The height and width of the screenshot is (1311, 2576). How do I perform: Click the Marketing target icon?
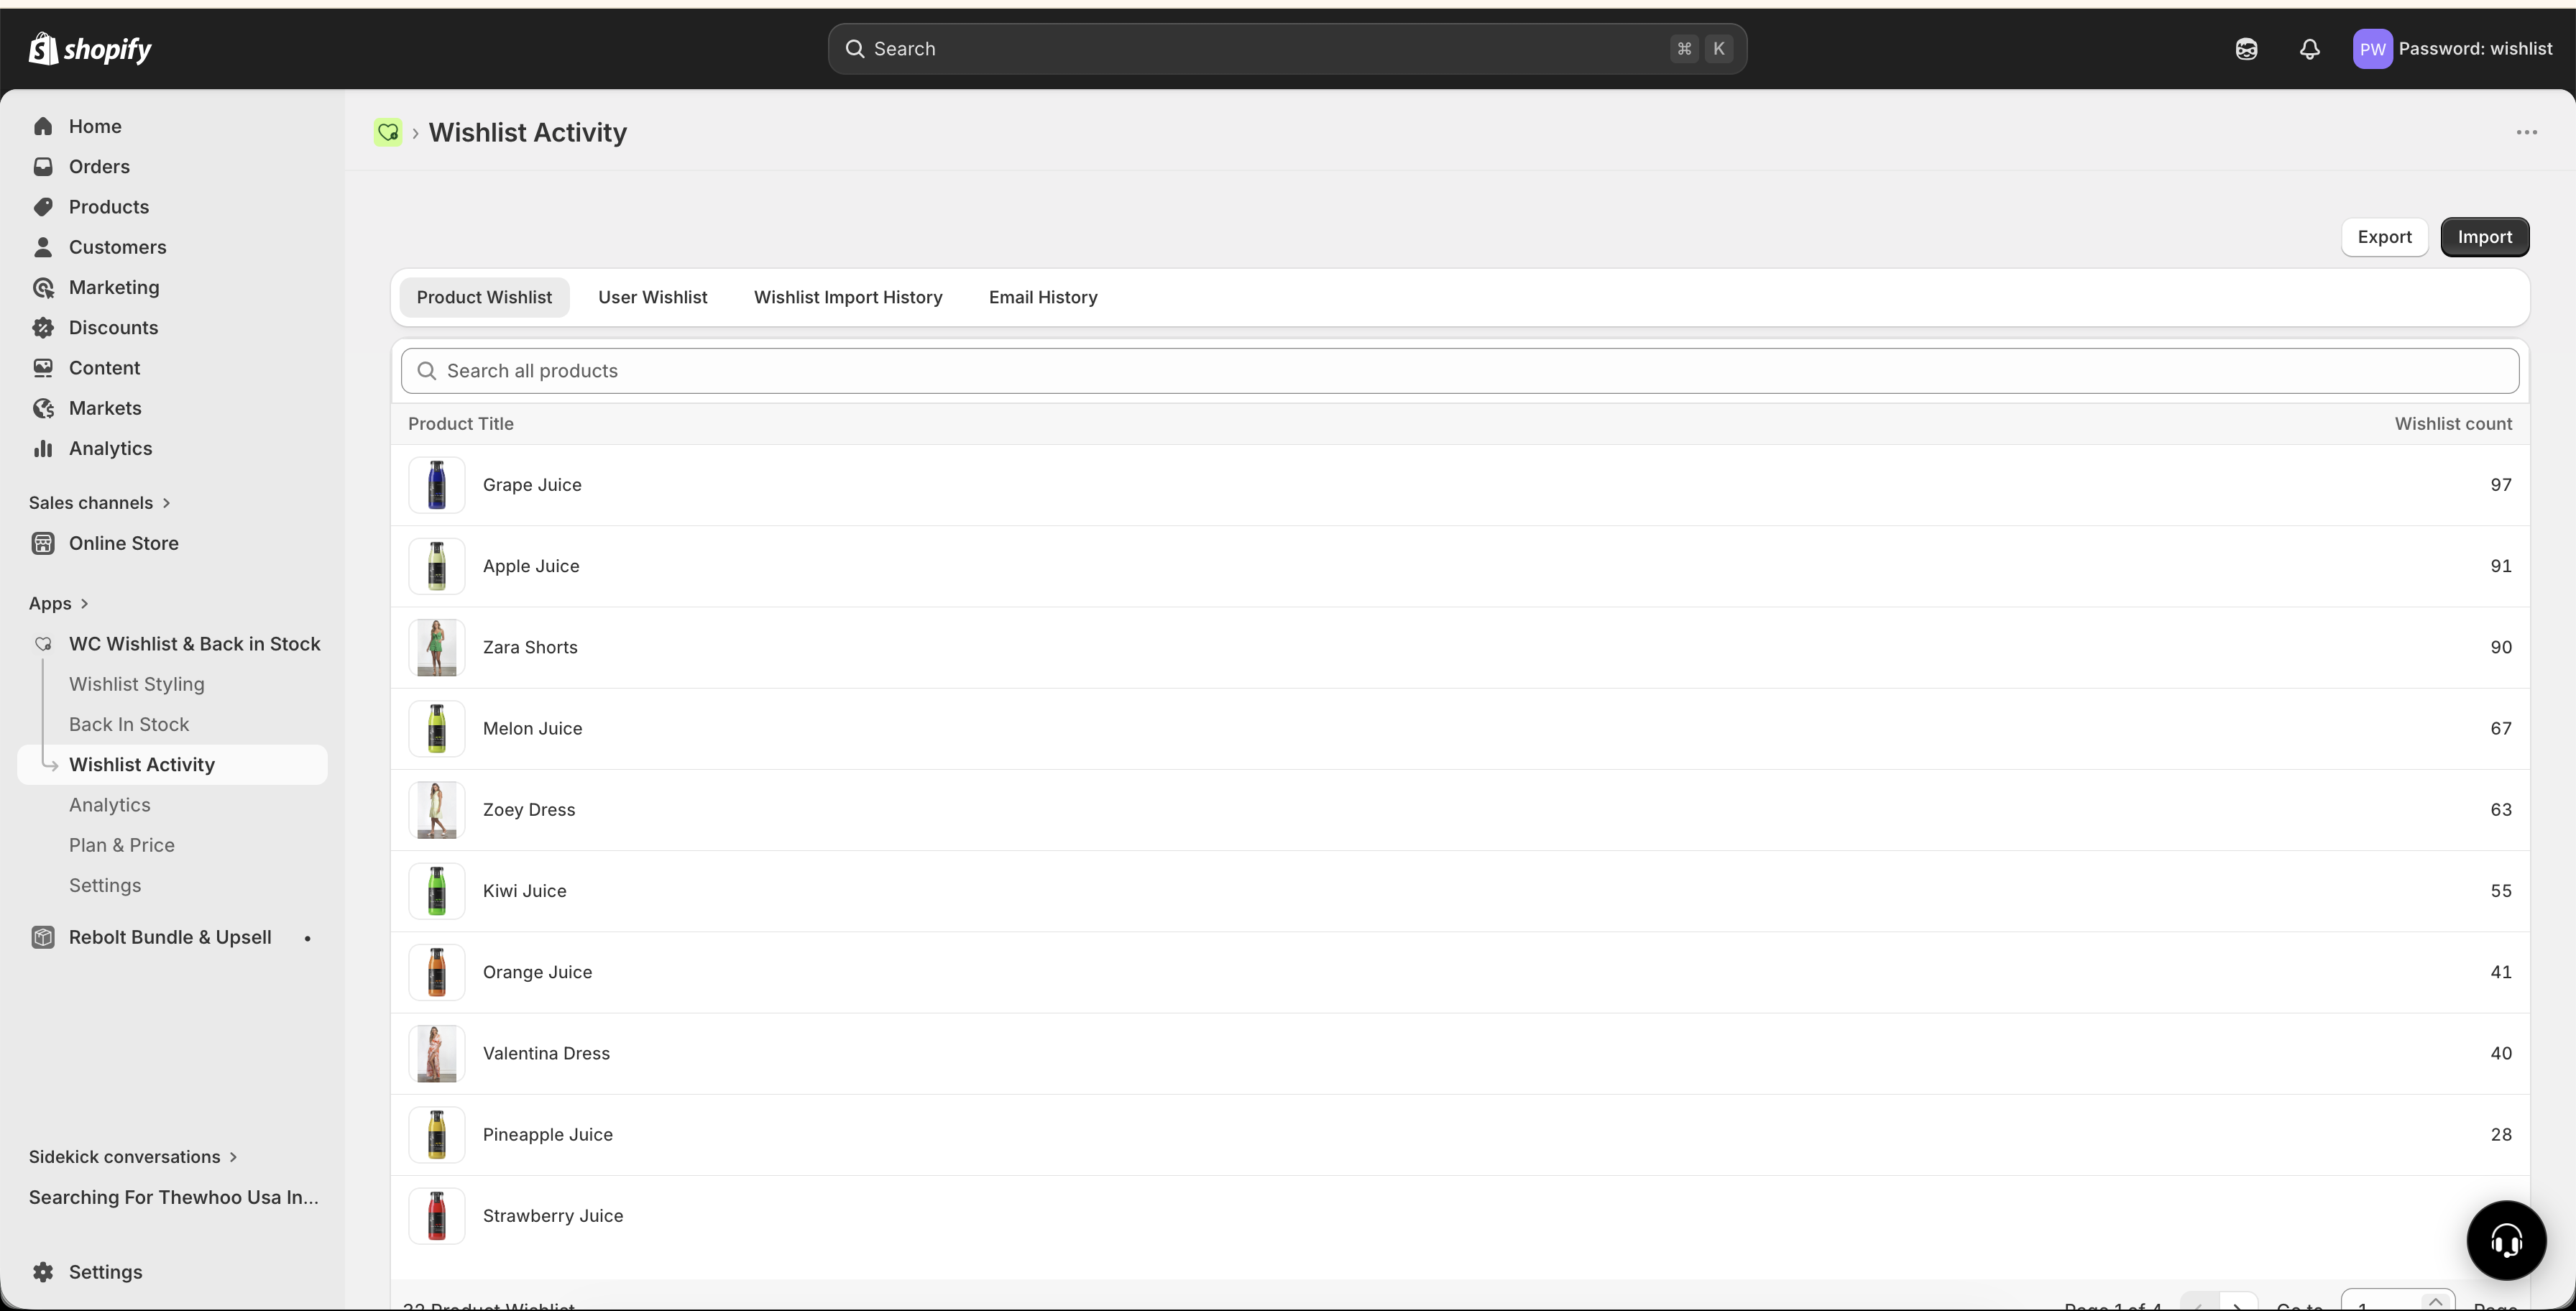(x=43, y=287)
